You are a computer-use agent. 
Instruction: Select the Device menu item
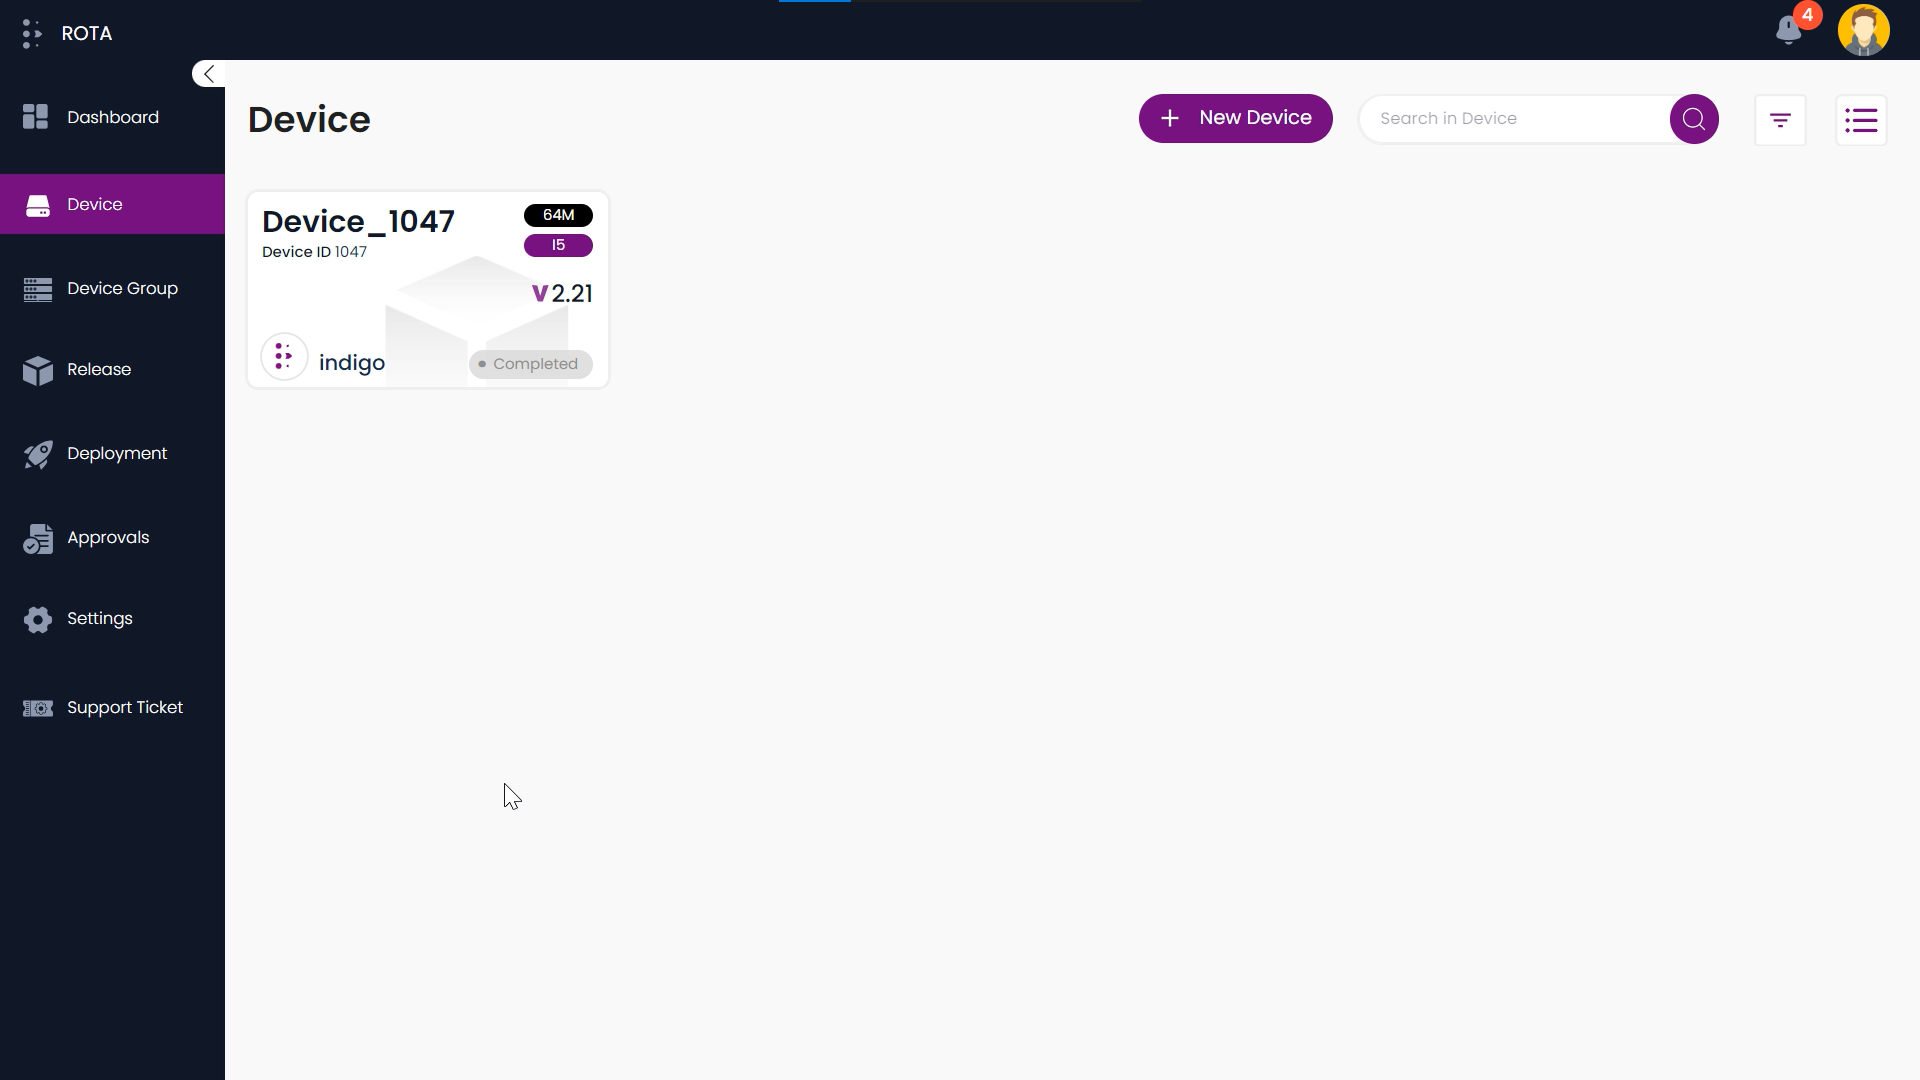coord(112,204)
